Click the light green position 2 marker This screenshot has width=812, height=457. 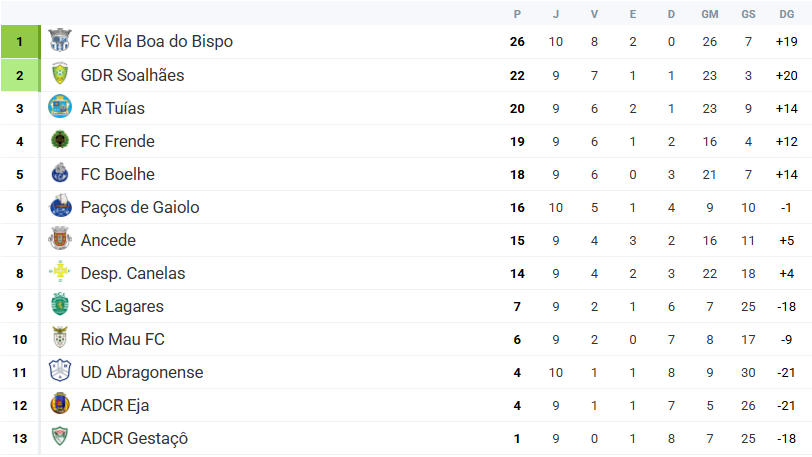point(19,75)
